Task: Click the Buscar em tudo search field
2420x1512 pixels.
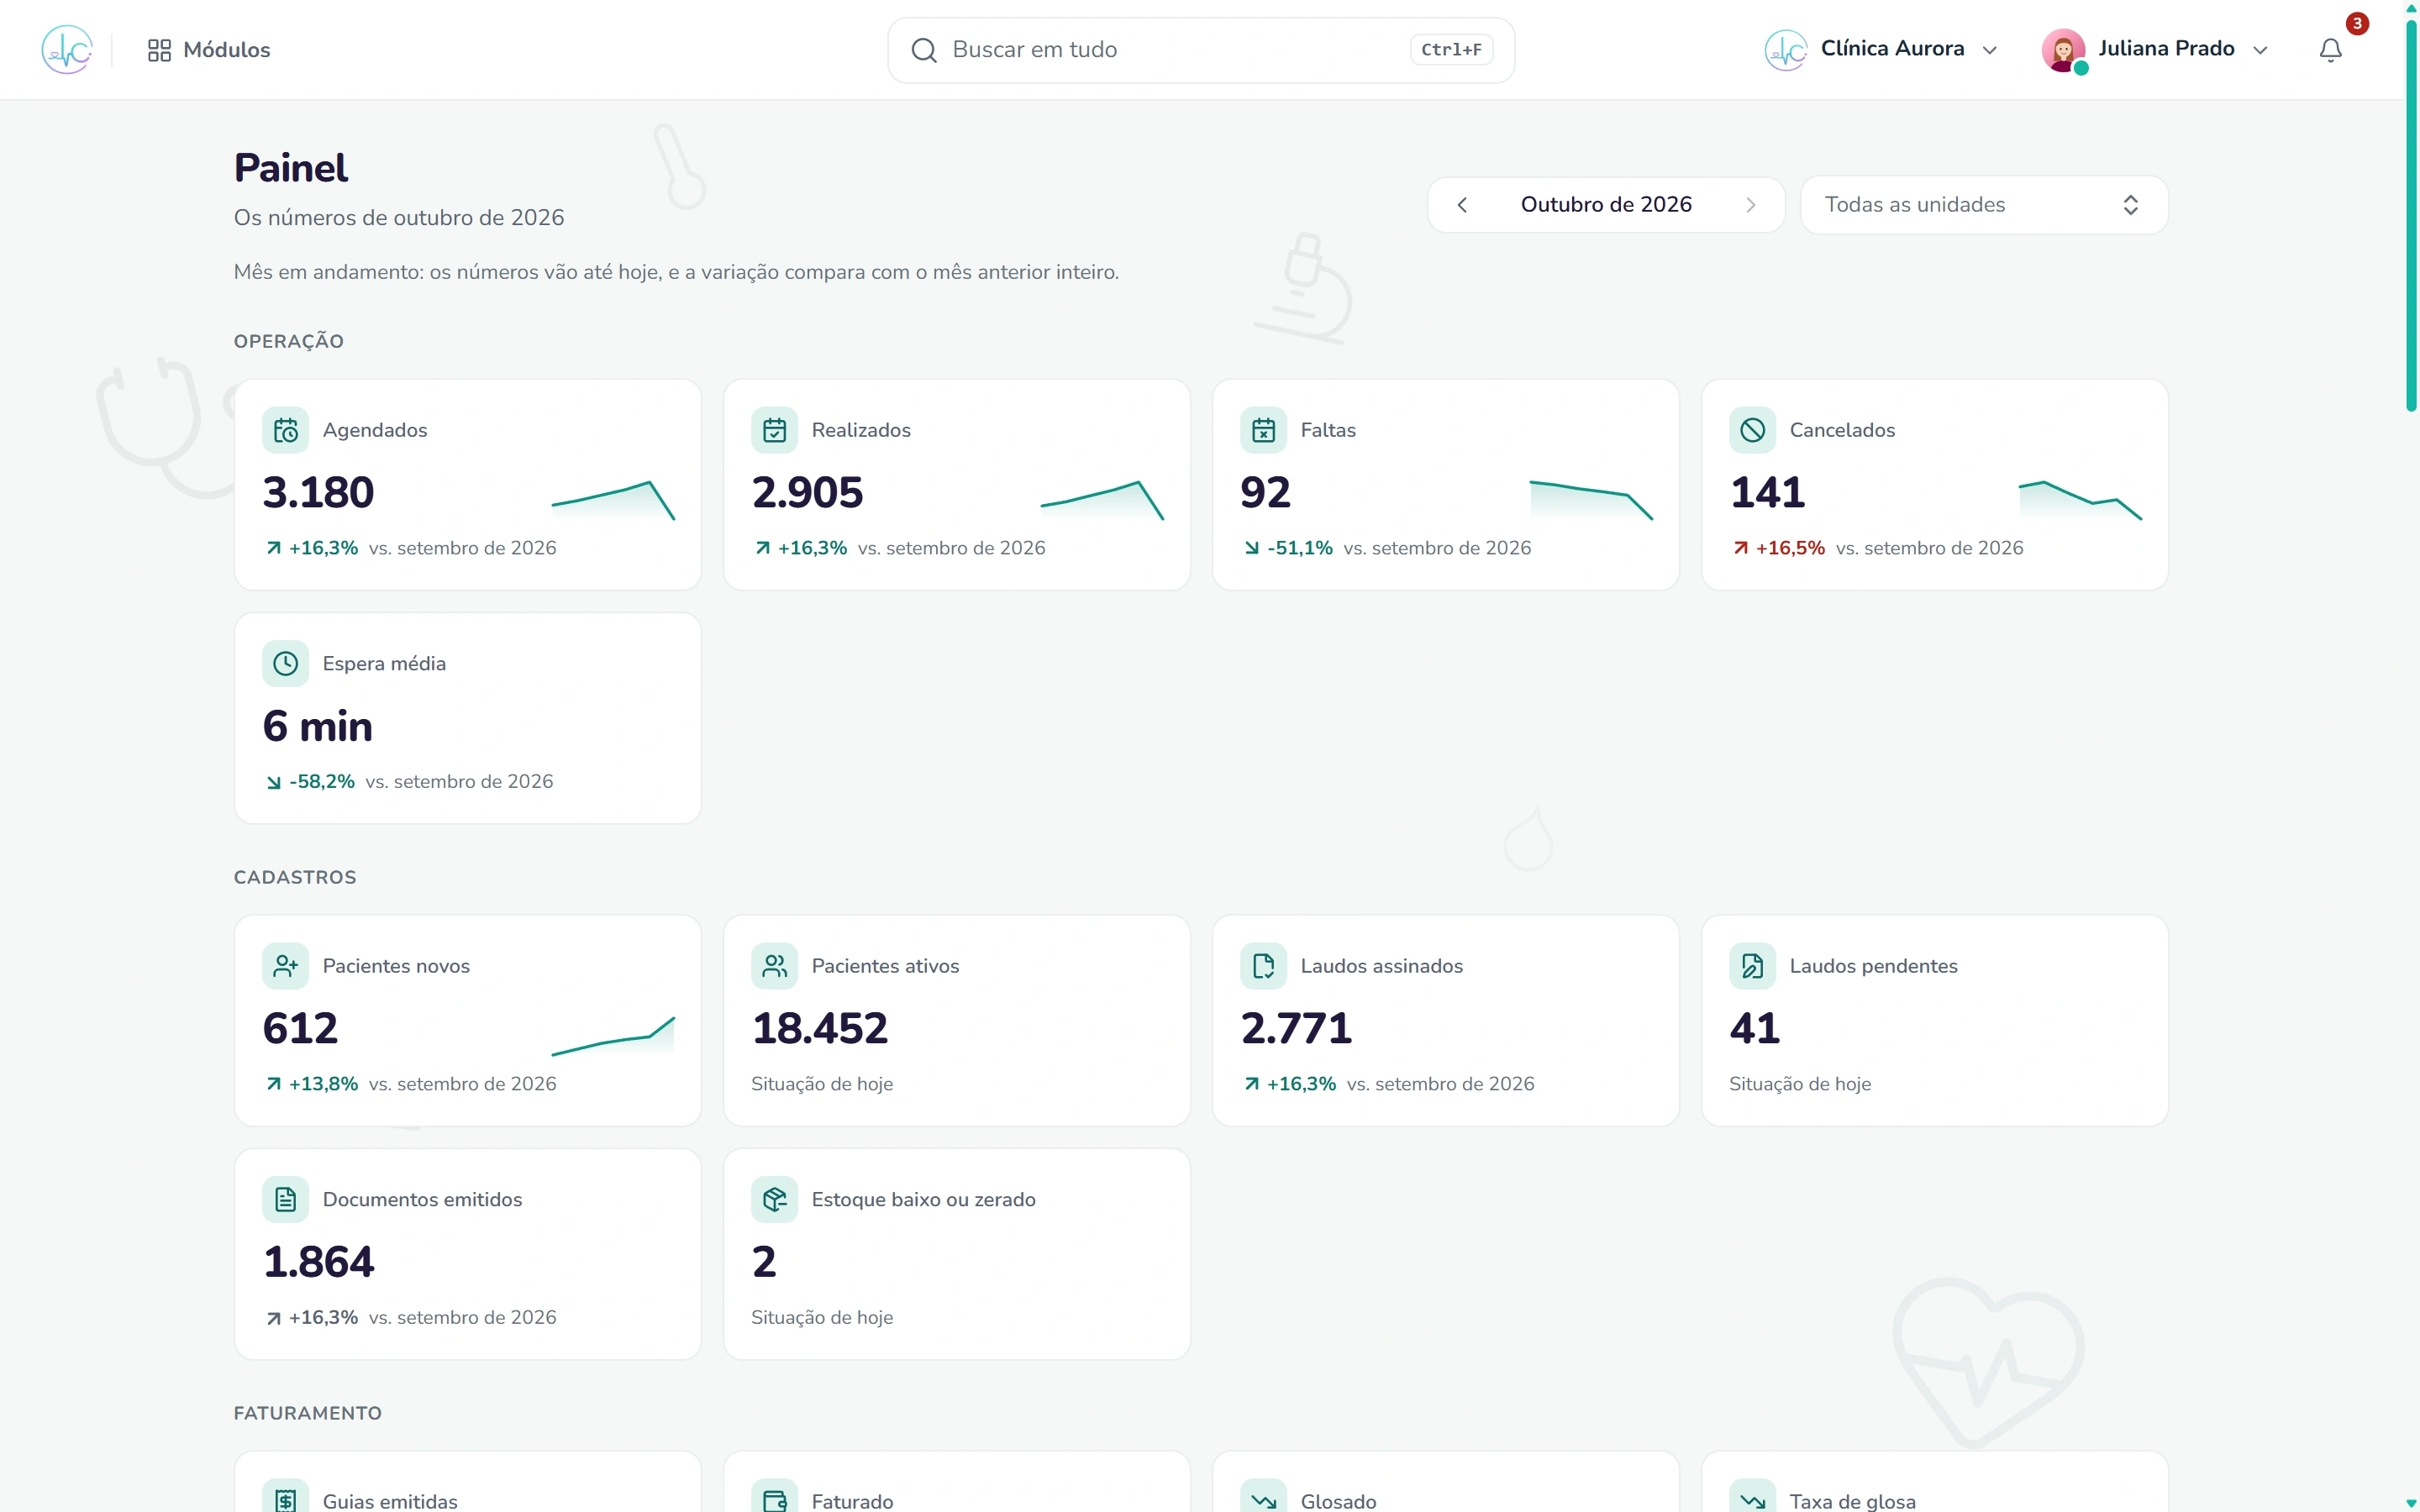Action: (1200, 49)
